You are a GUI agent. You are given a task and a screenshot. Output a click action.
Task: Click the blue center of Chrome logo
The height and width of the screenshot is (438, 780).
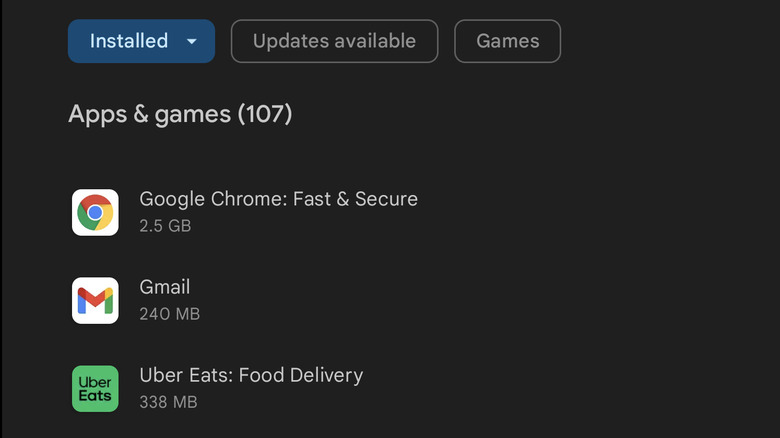pos(95,212)
